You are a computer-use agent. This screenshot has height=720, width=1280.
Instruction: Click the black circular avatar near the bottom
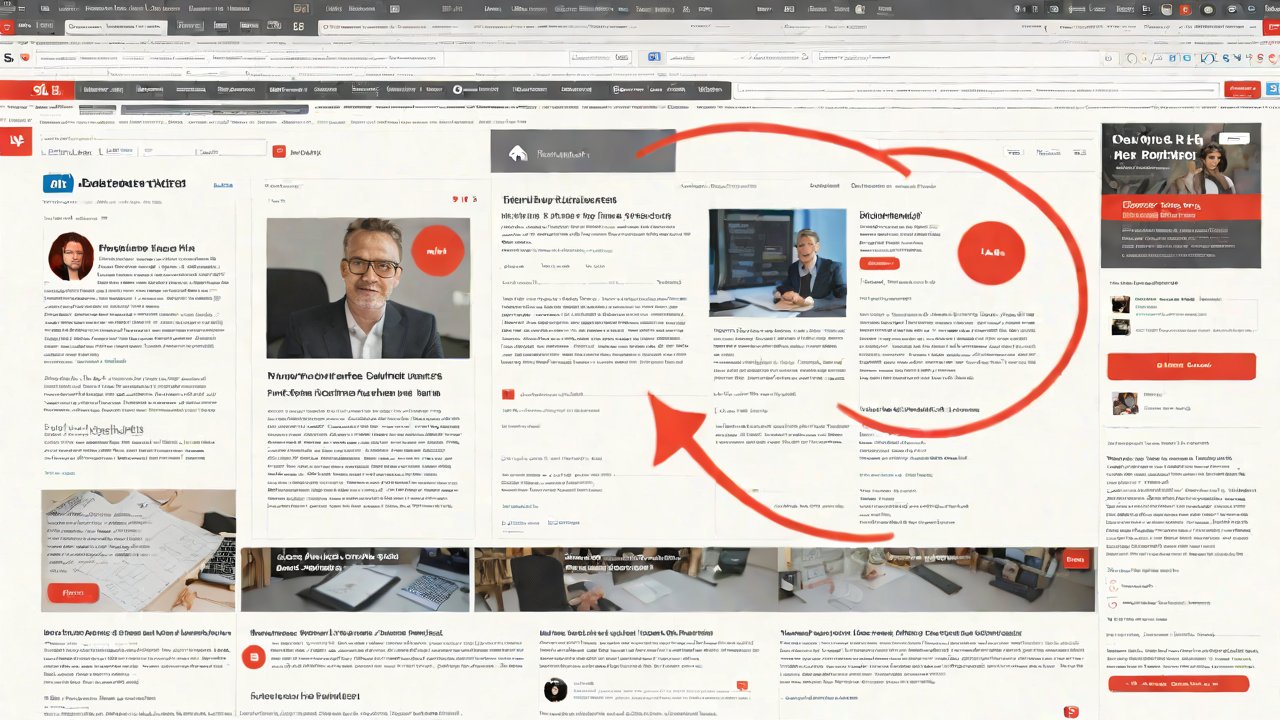point(555,689)
